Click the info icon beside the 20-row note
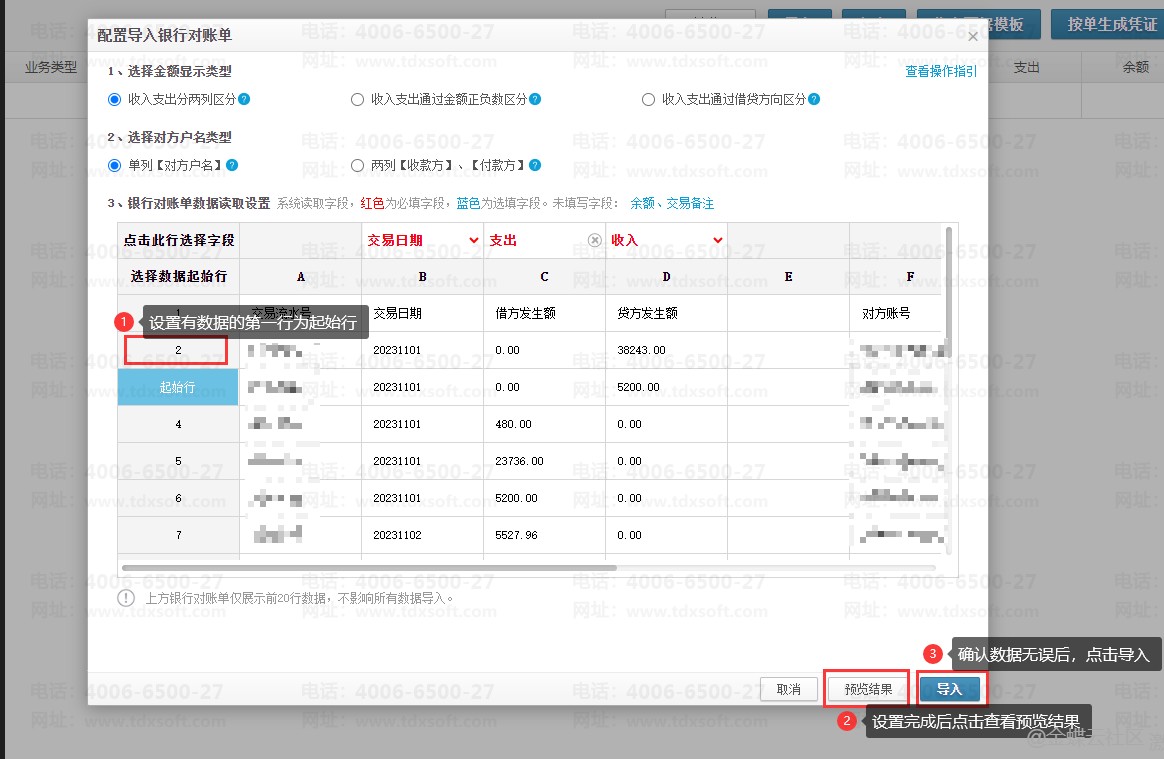This screenshot has height=759, width=1164. coord(126,598)
